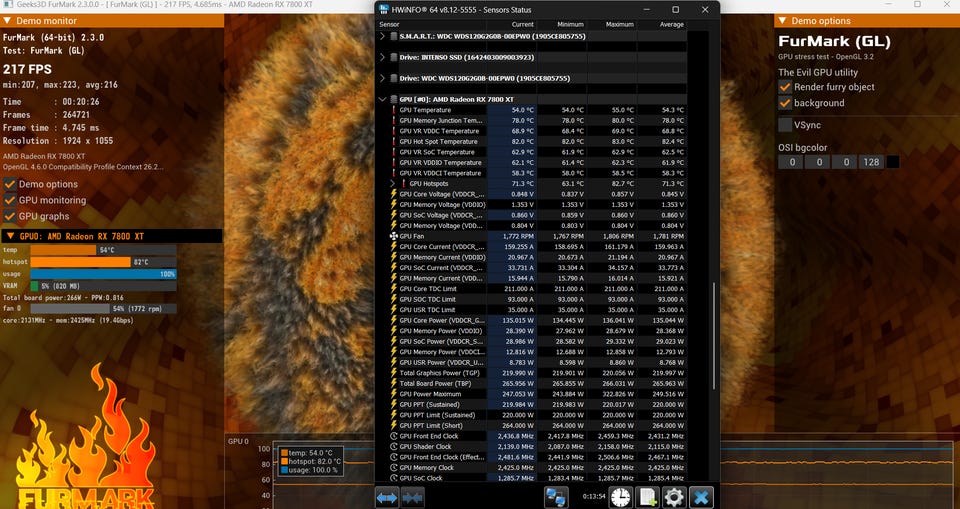960x509 pixels.
Task: Click the bolt icon beside GPU Power Maximum
Action: coord(394,394)
